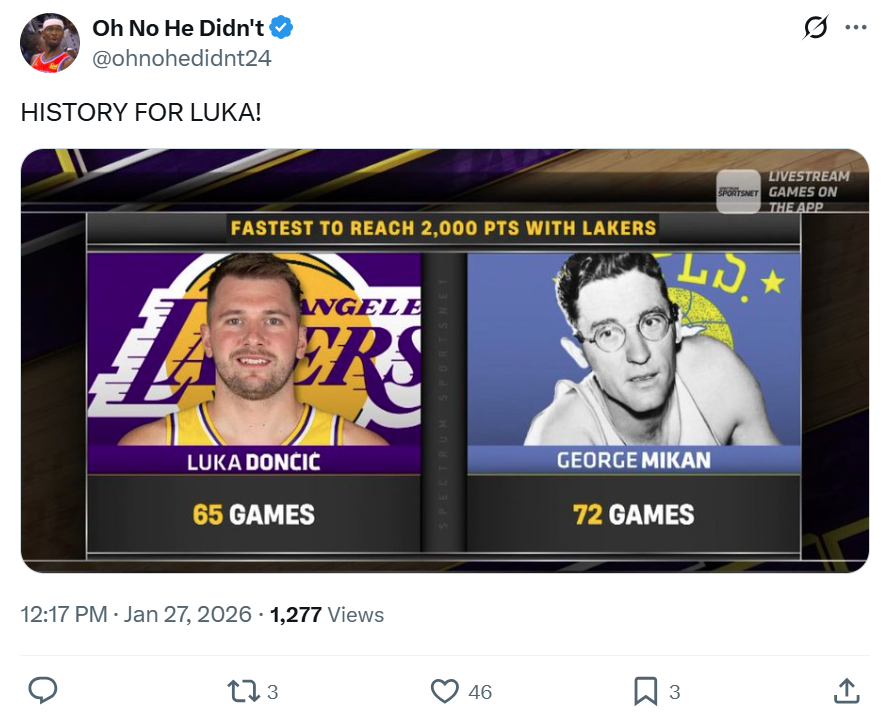Click the @ohnohedidnt24 handle
The height and width of the screenshot is (720, 893).
click(x=181, y=58)
